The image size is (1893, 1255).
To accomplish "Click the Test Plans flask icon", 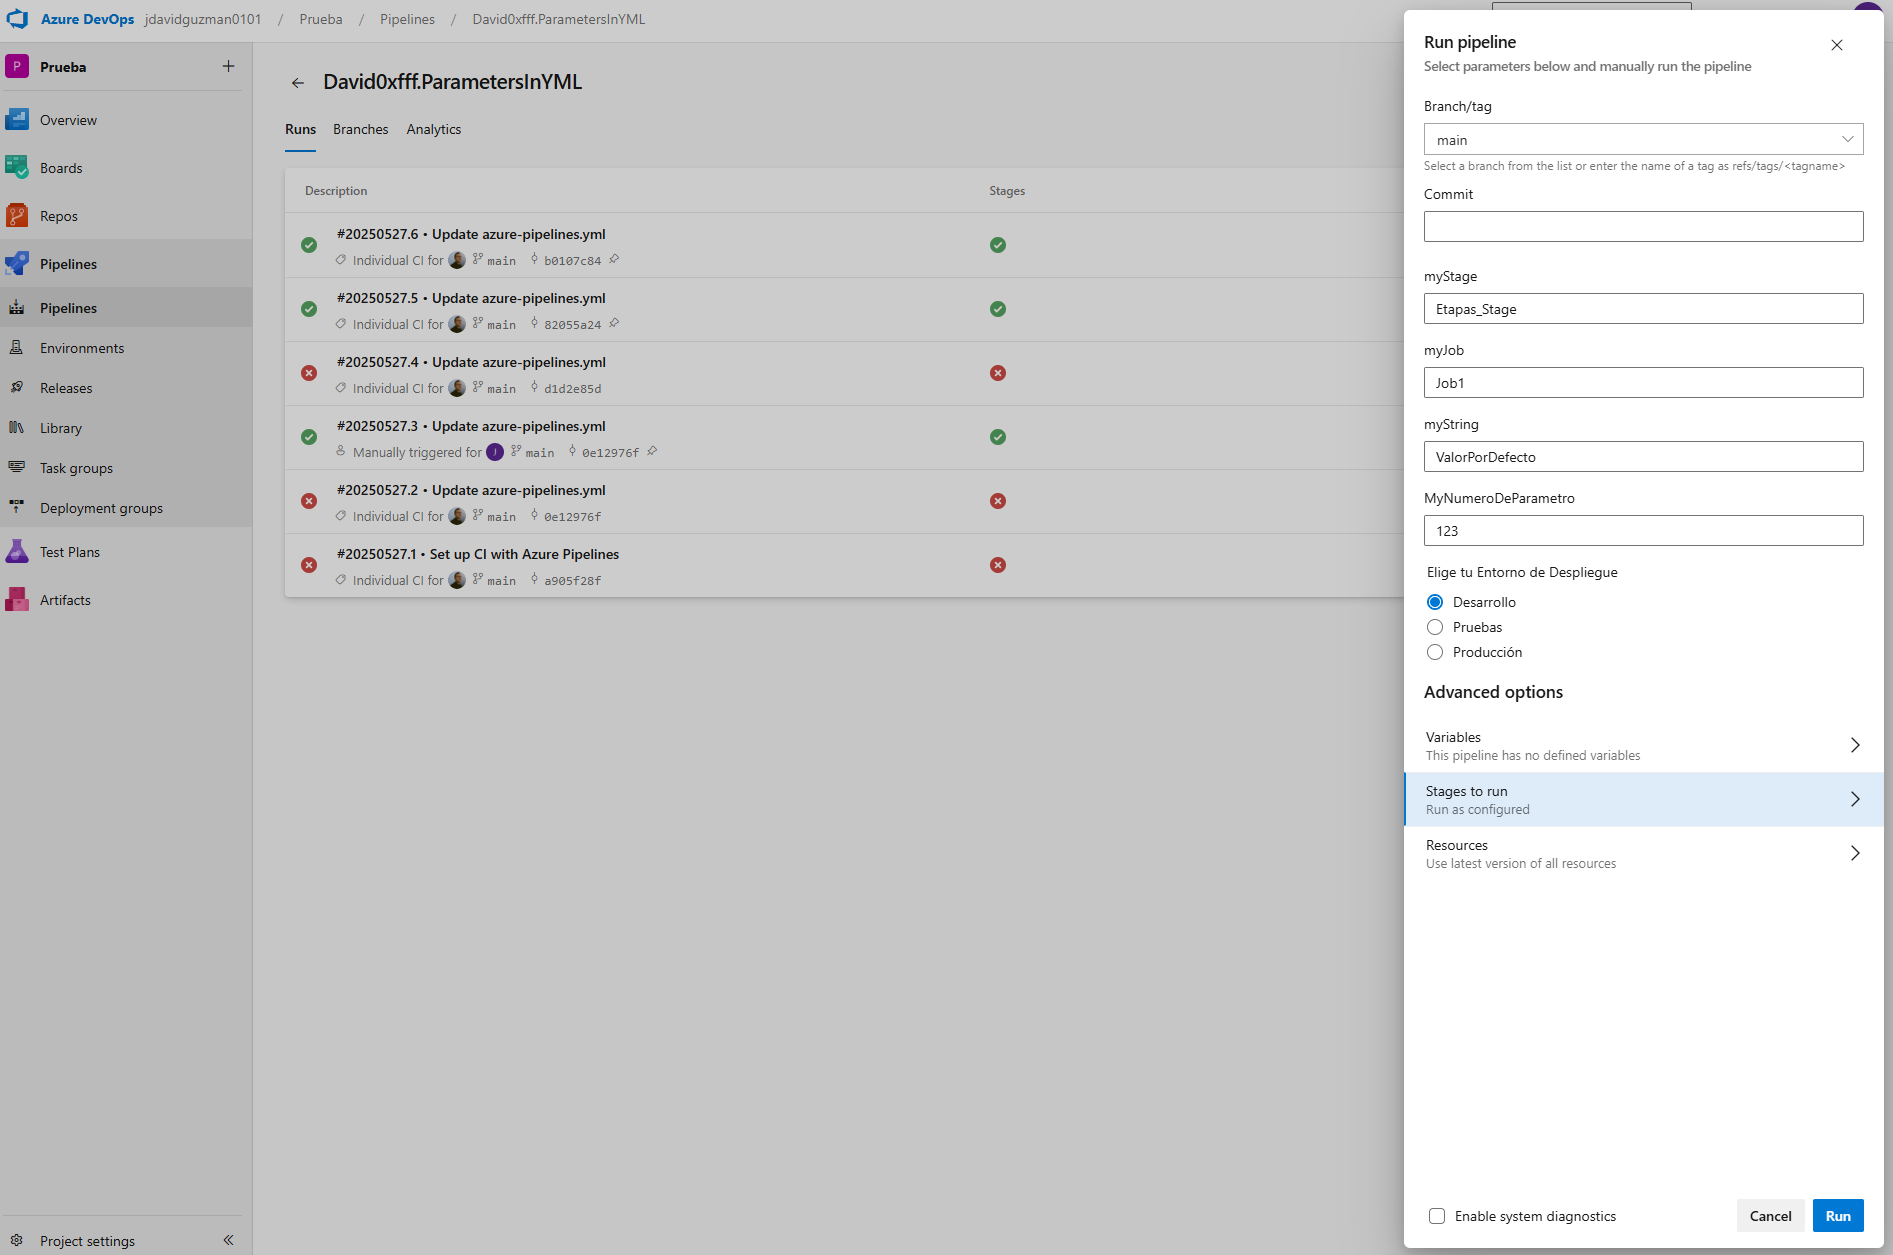I will coord(17,552).
